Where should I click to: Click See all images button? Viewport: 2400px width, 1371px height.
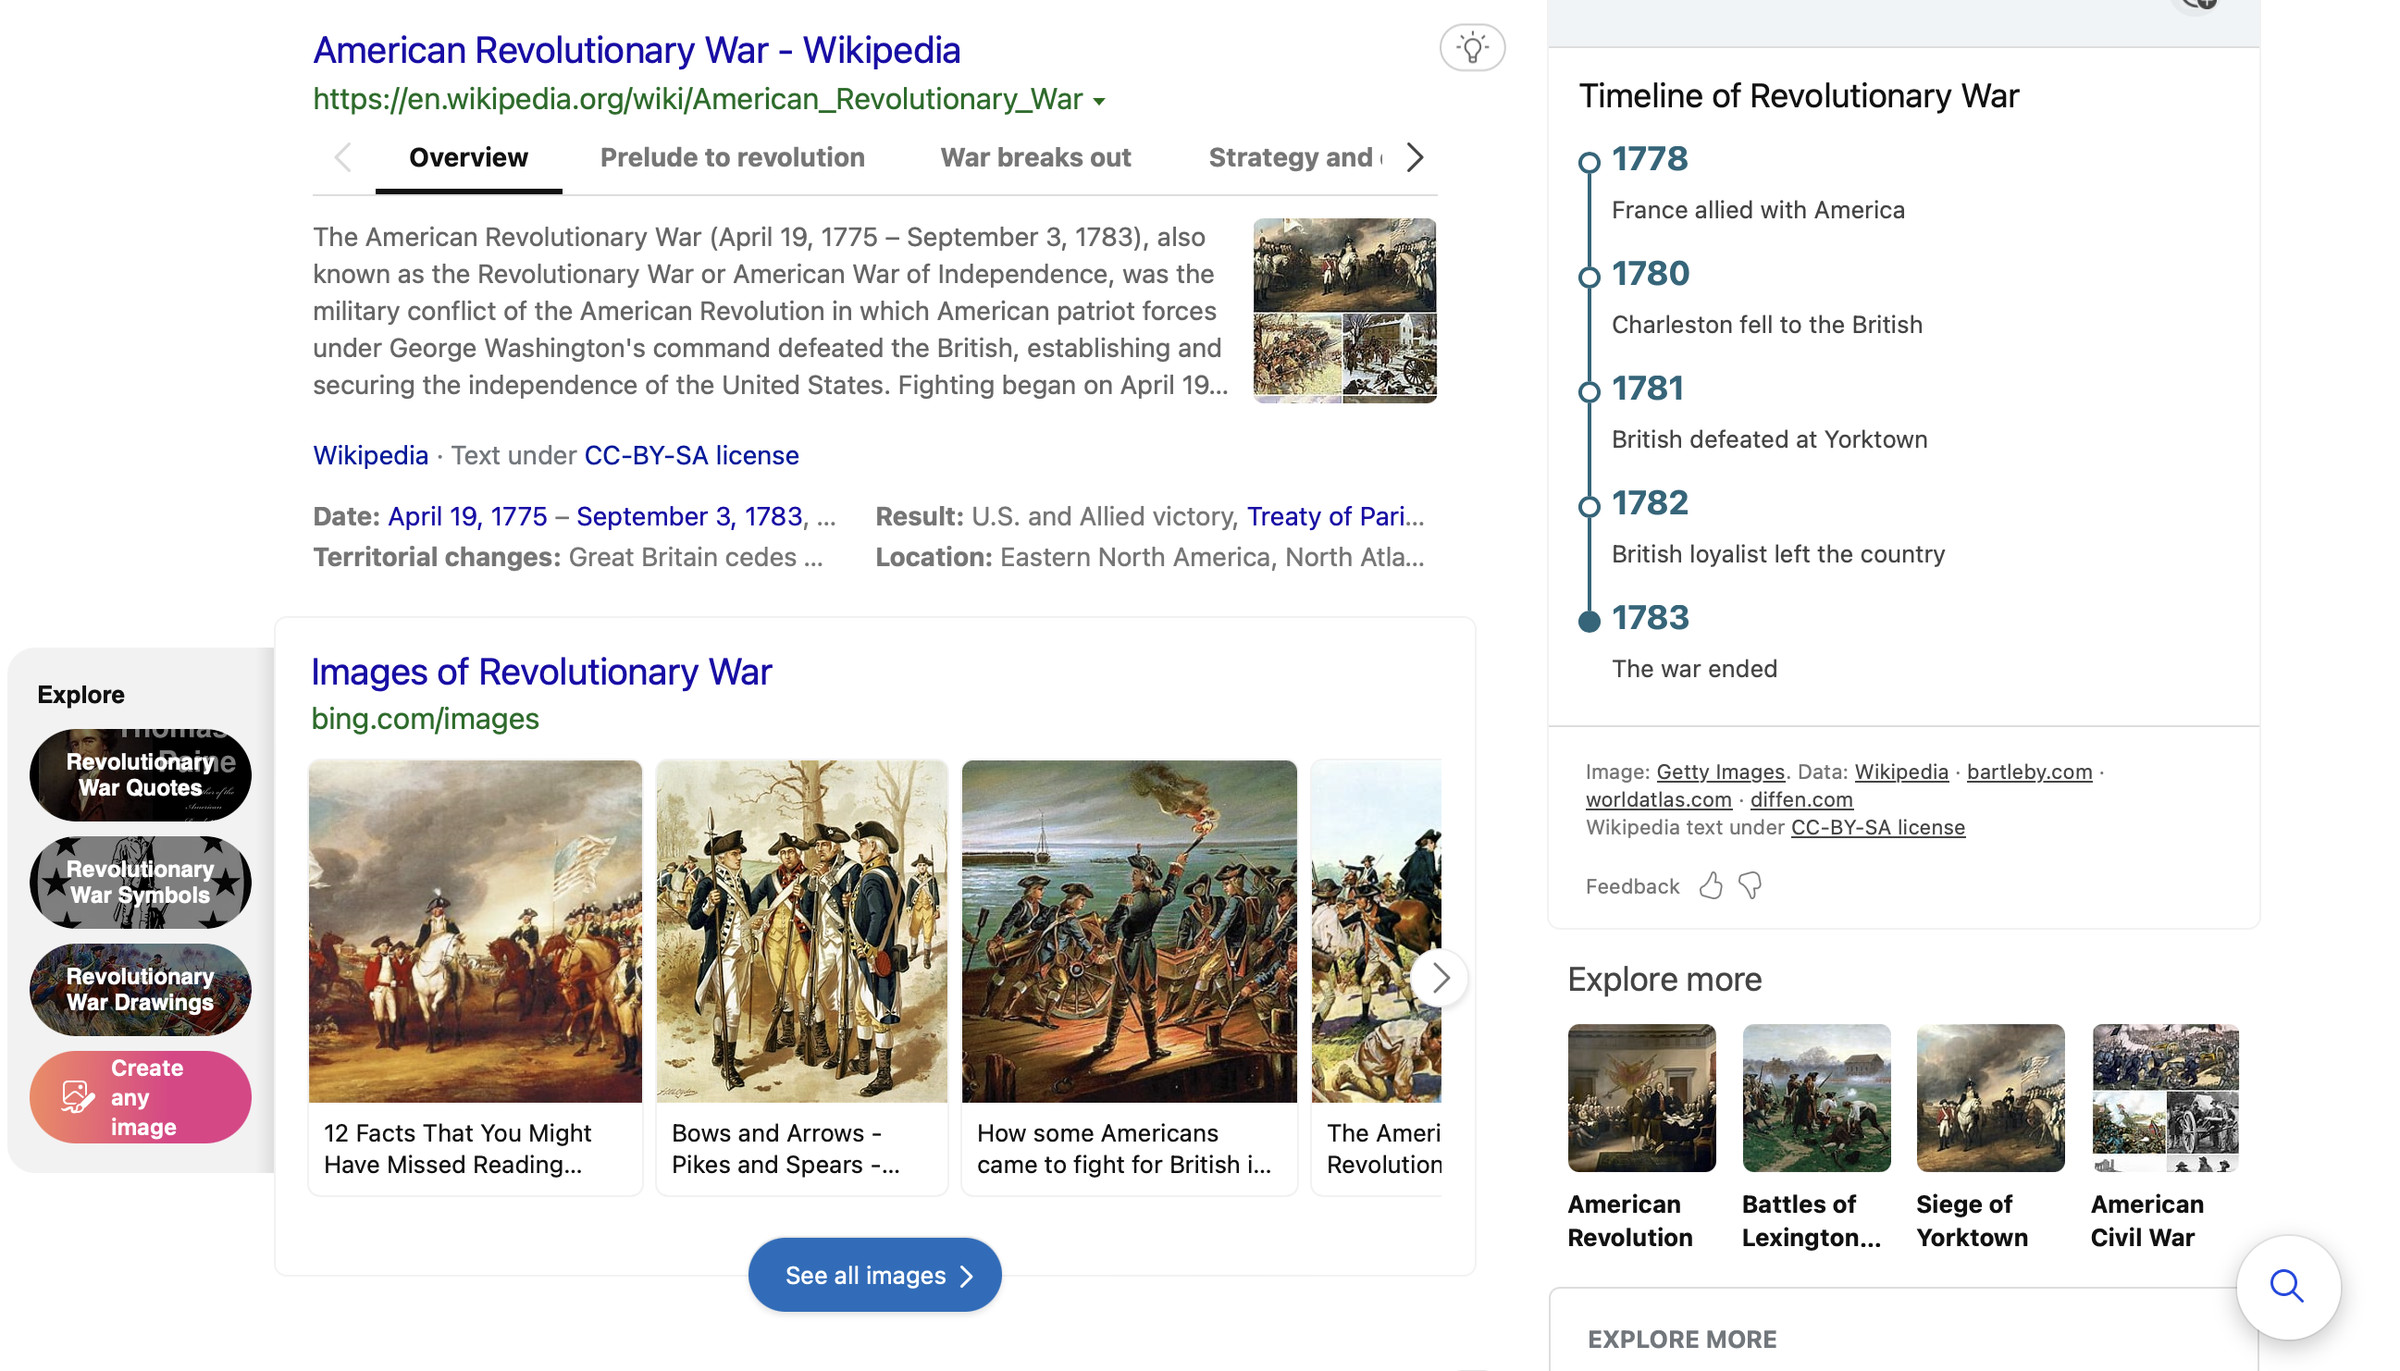click(874, 1274)
